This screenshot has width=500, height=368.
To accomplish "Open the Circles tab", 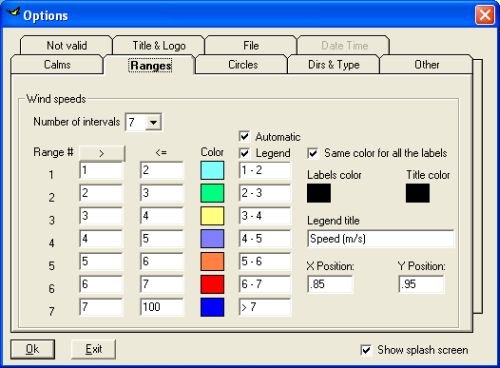I will (x=243, y=64).
